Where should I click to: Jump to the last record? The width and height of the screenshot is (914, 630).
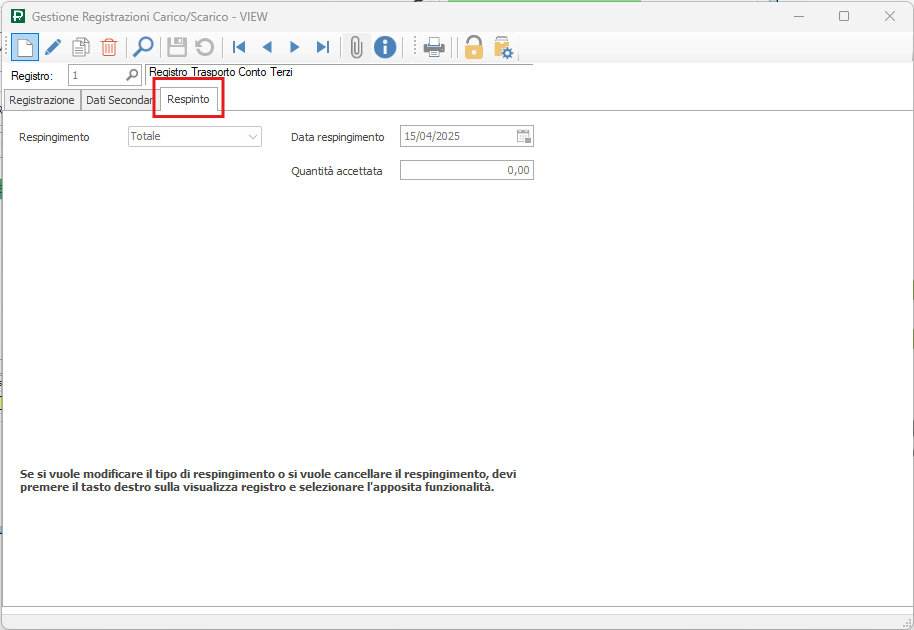[323, 47]
